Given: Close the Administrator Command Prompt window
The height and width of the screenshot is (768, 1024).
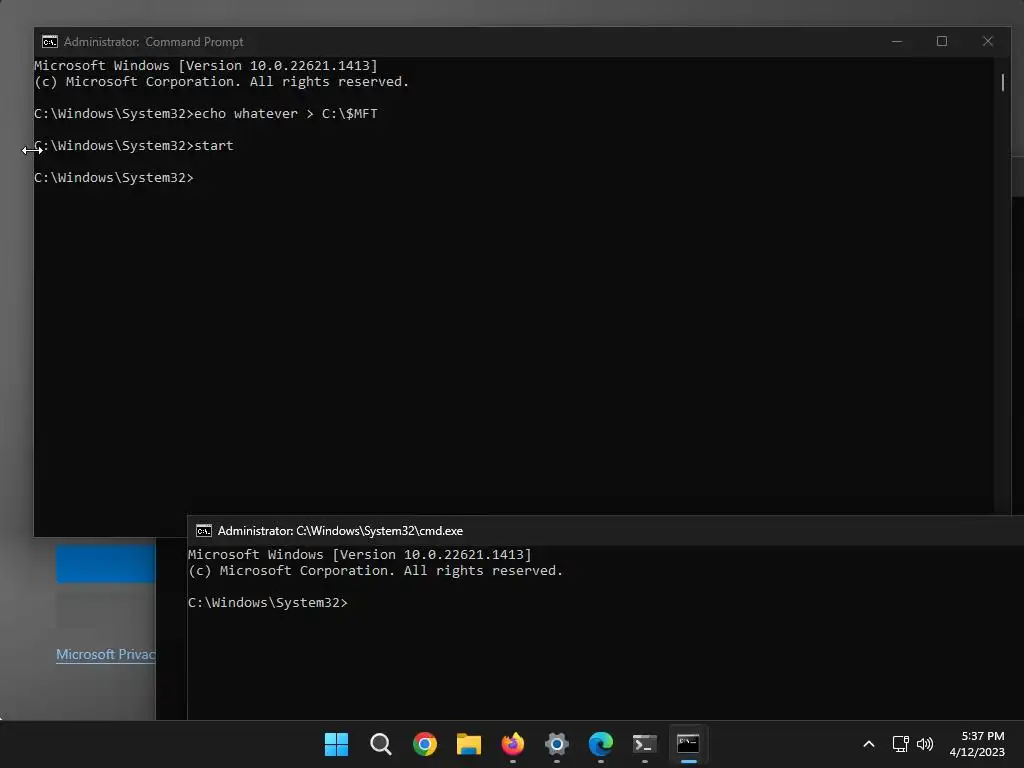Looking at the screenshot, I should pos(987,41).
